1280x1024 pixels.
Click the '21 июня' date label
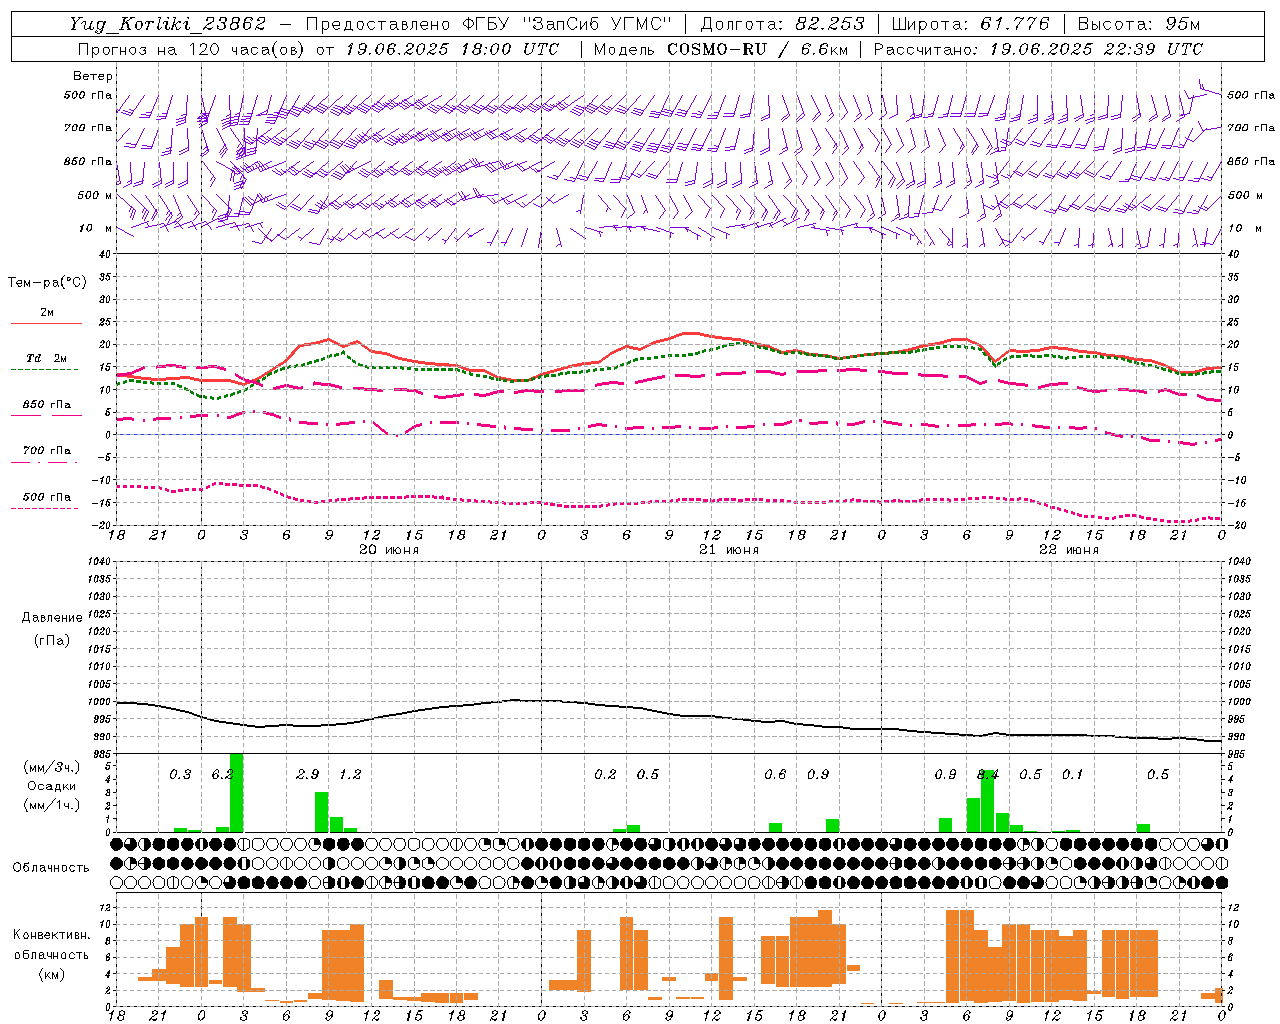[729, 549]
